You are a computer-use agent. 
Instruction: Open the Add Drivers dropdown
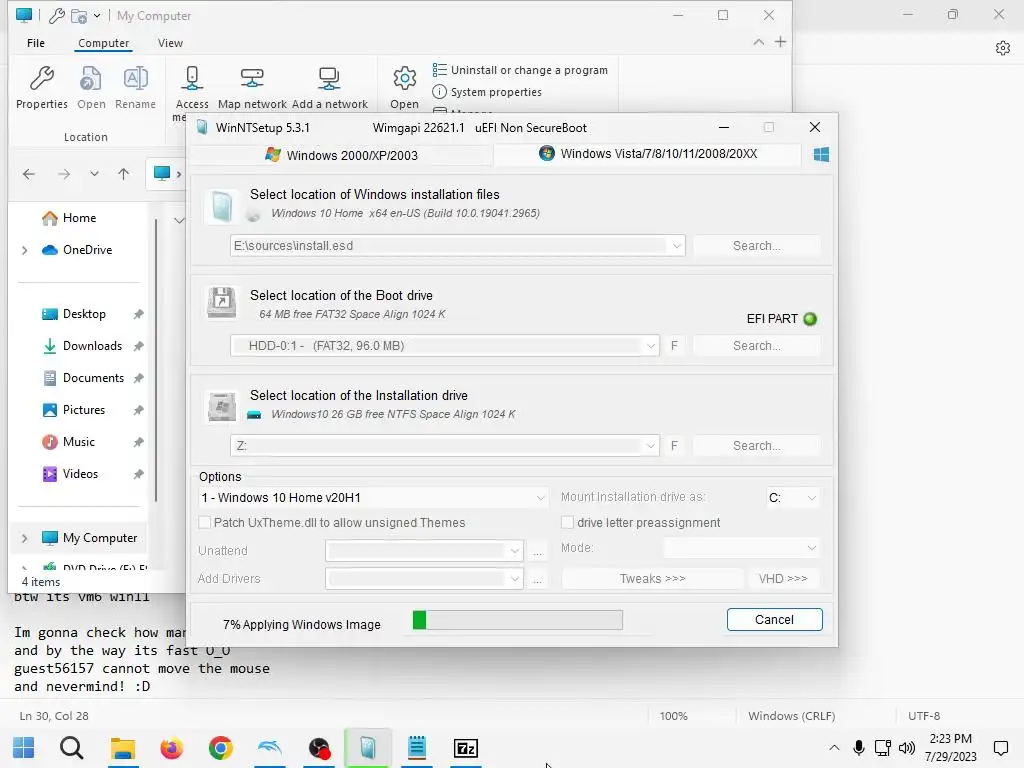(515, 579)
